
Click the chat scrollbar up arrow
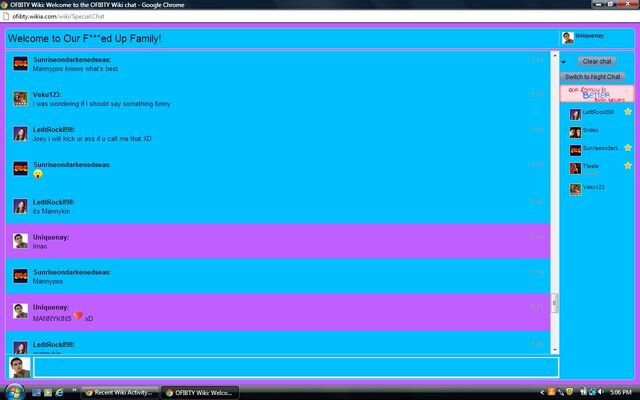[x=555, y=55]
